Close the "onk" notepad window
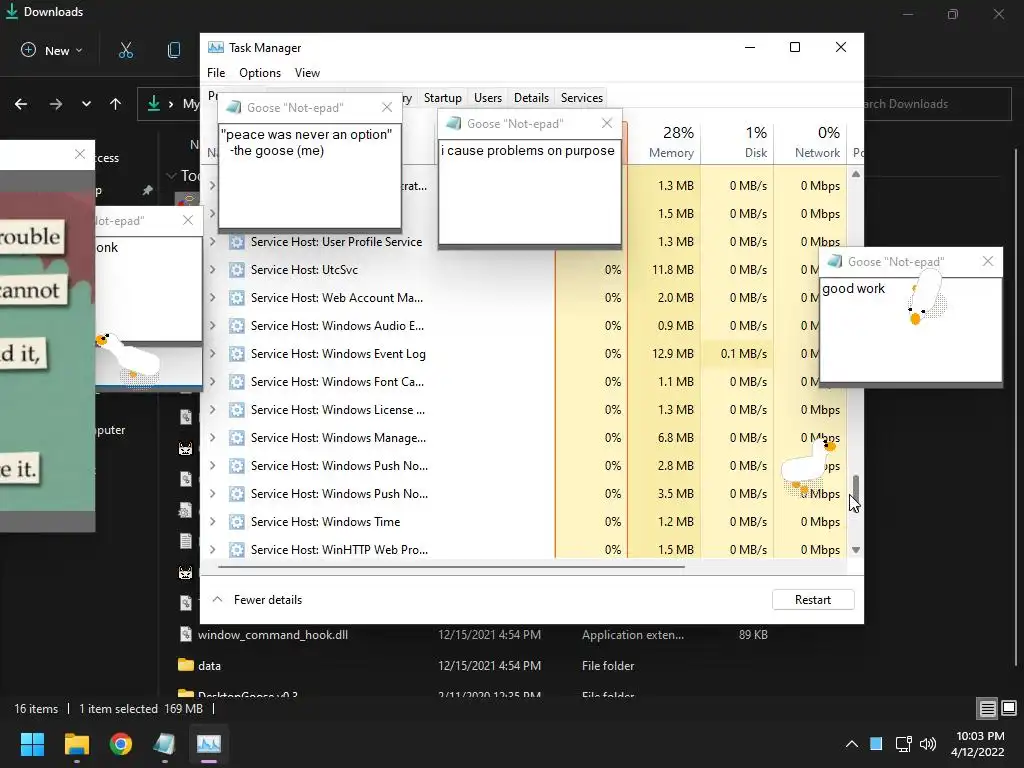Viewport: 1024px width, 768px height. pyautogui.click(x=188, y=221)
